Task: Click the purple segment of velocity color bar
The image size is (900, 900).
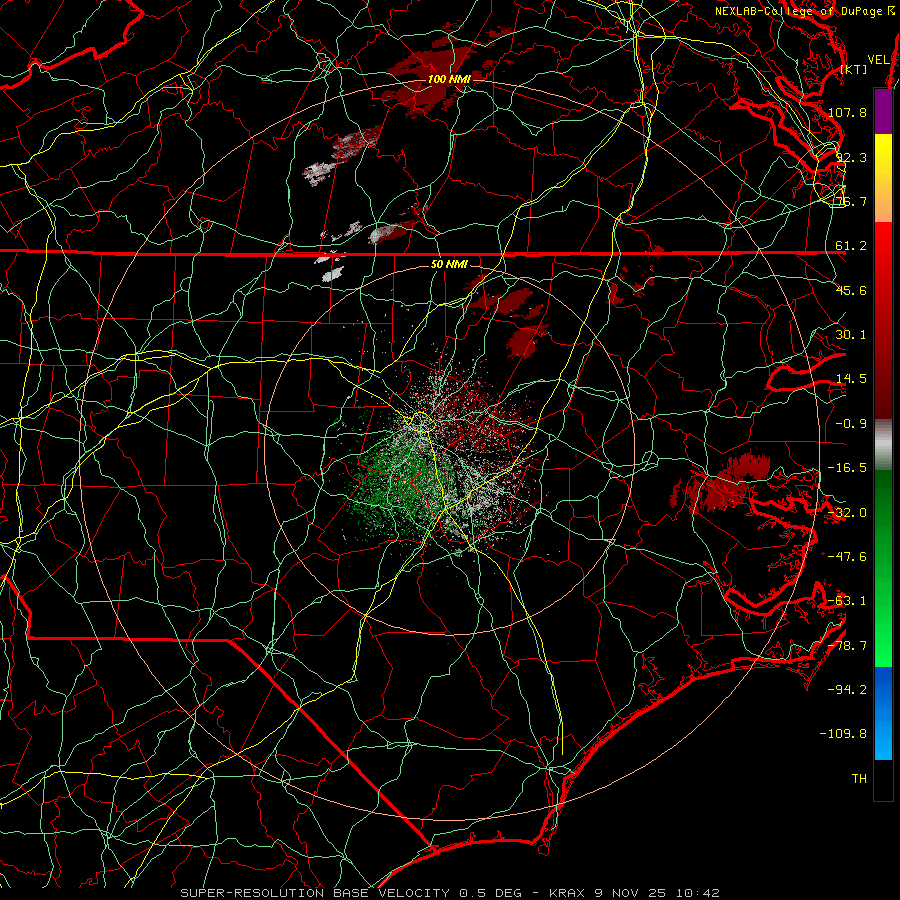Action: (x=883, y=112)
